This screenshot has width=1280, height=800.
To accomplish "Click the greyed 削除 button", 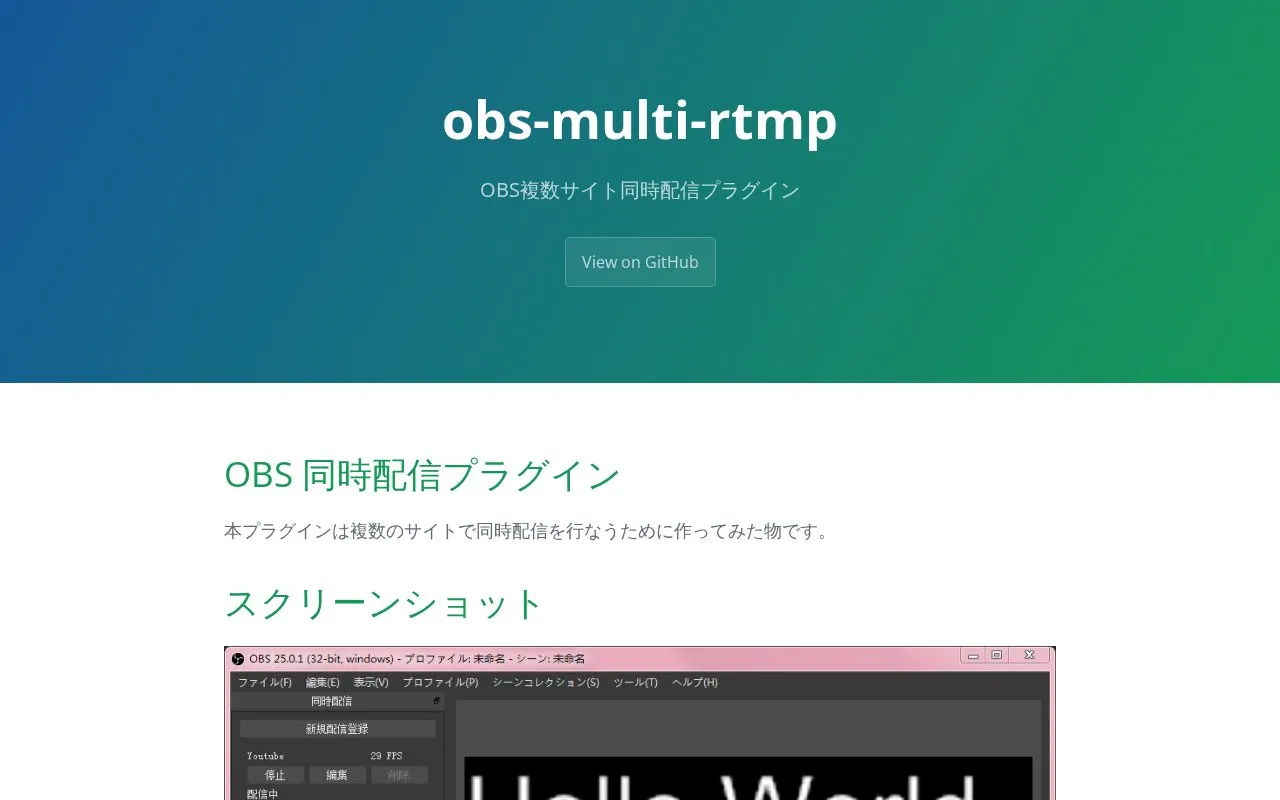I will [399, 775].
